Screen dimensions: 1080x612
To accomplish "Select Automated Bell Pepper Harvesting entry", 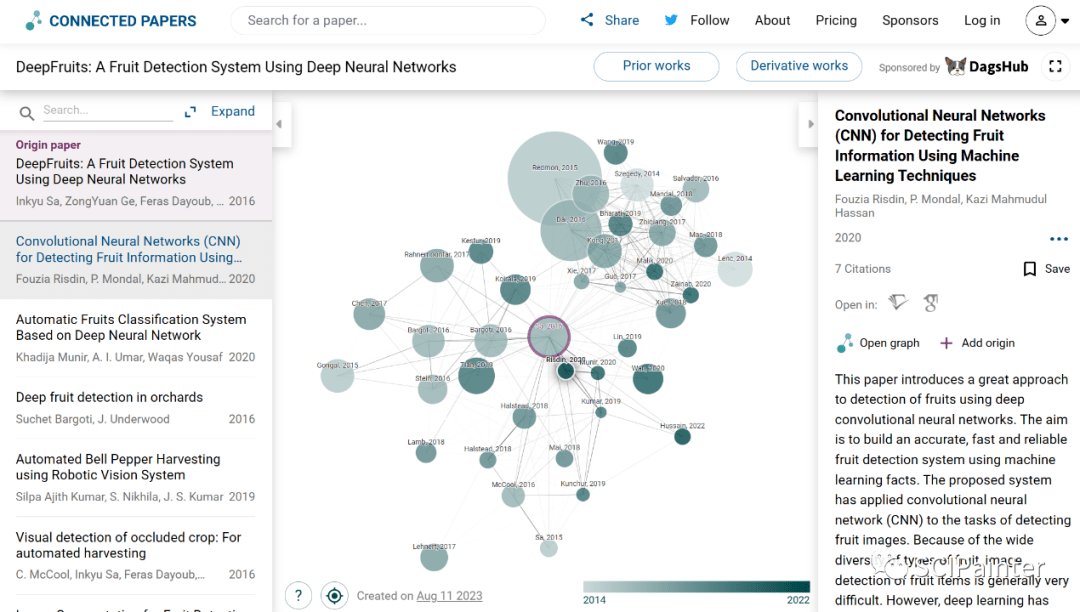I will [136, 477].
